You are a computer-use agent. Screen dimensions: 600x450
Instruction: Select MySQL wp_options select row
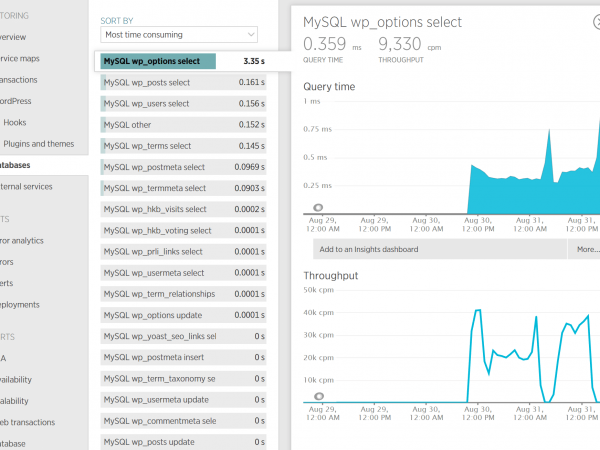coord(184,61)
